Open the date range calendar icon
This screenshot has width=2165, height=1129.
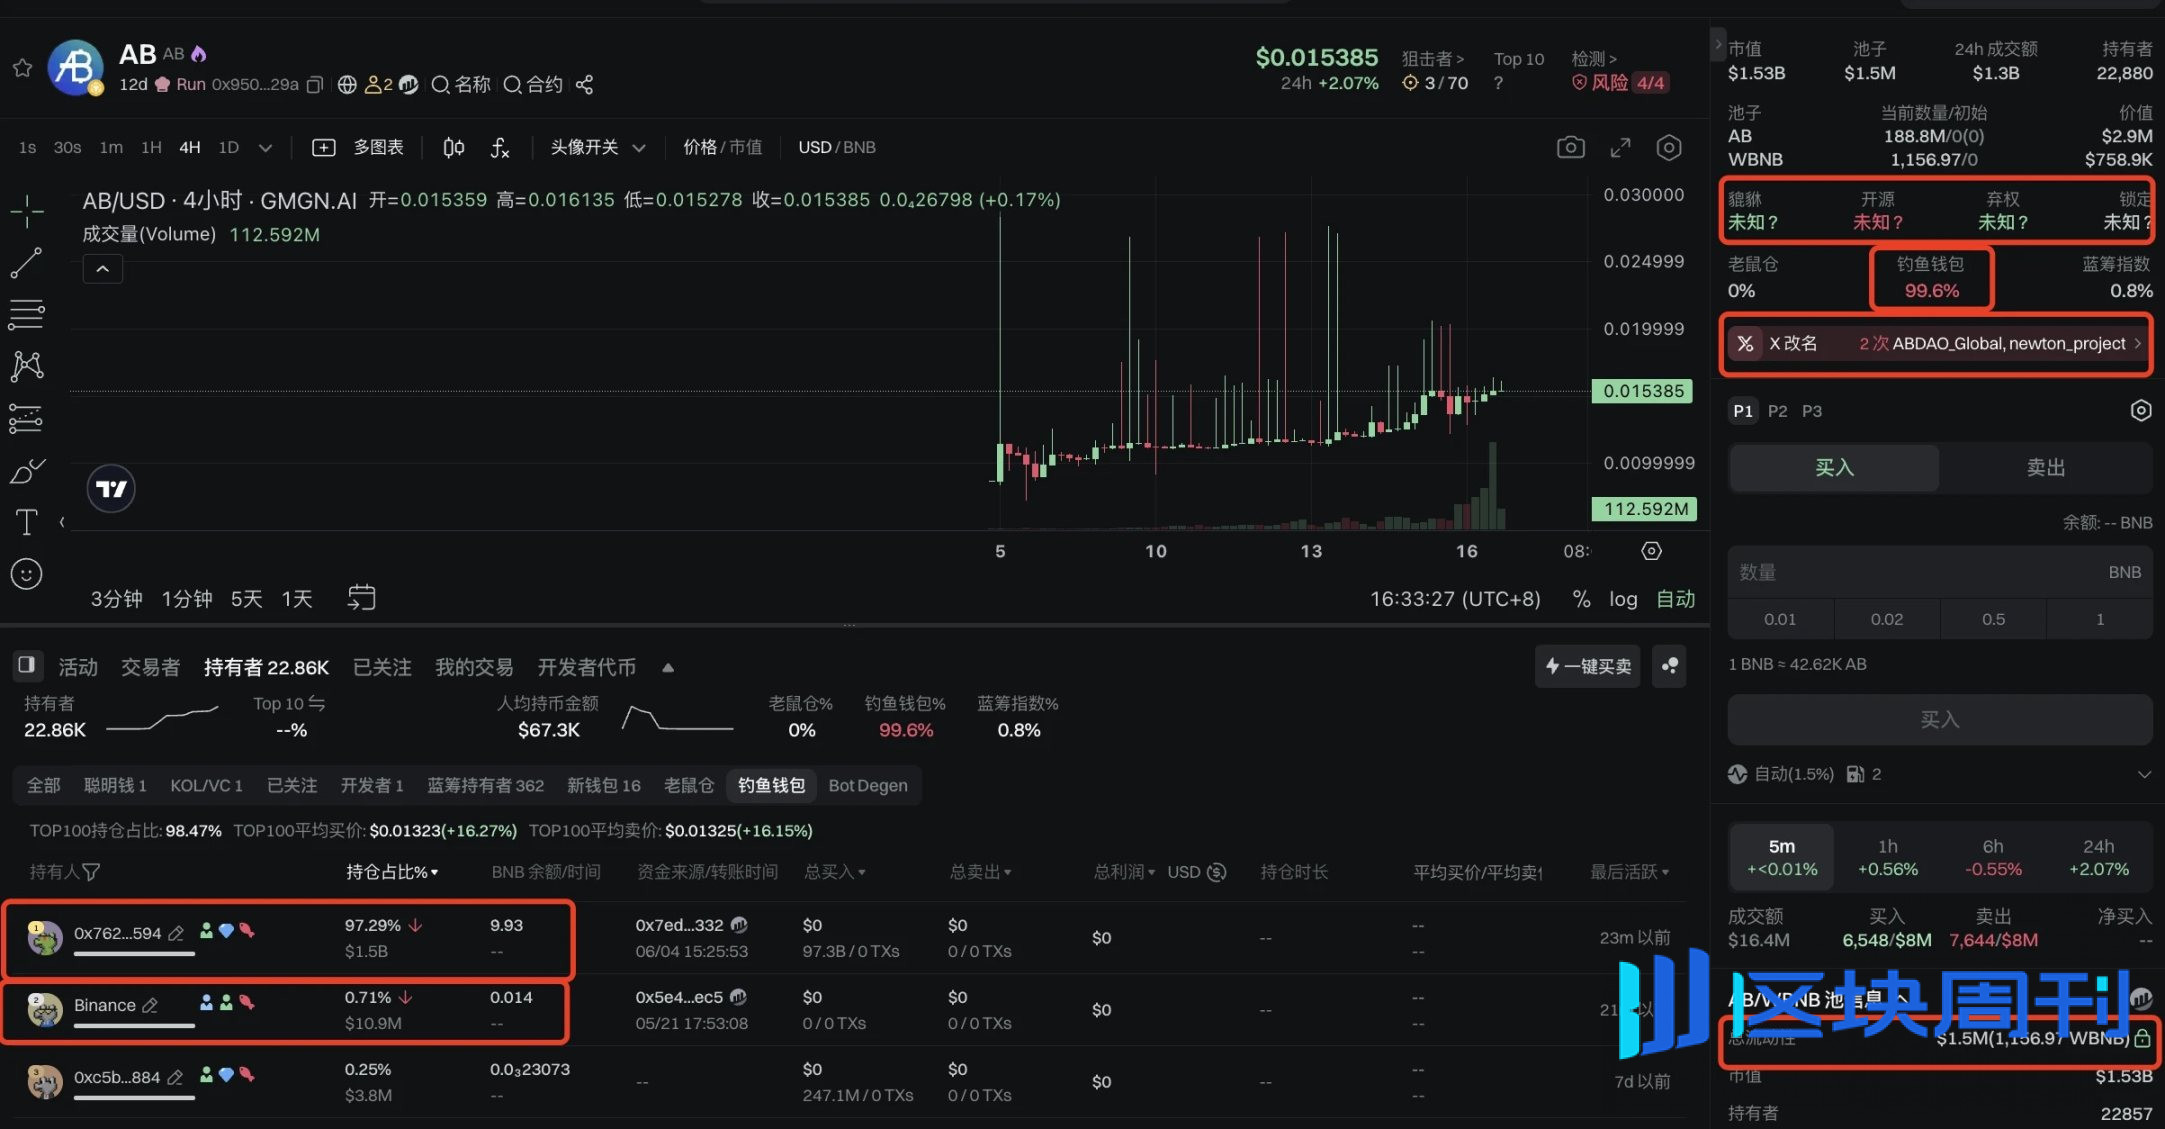[361, 598]
